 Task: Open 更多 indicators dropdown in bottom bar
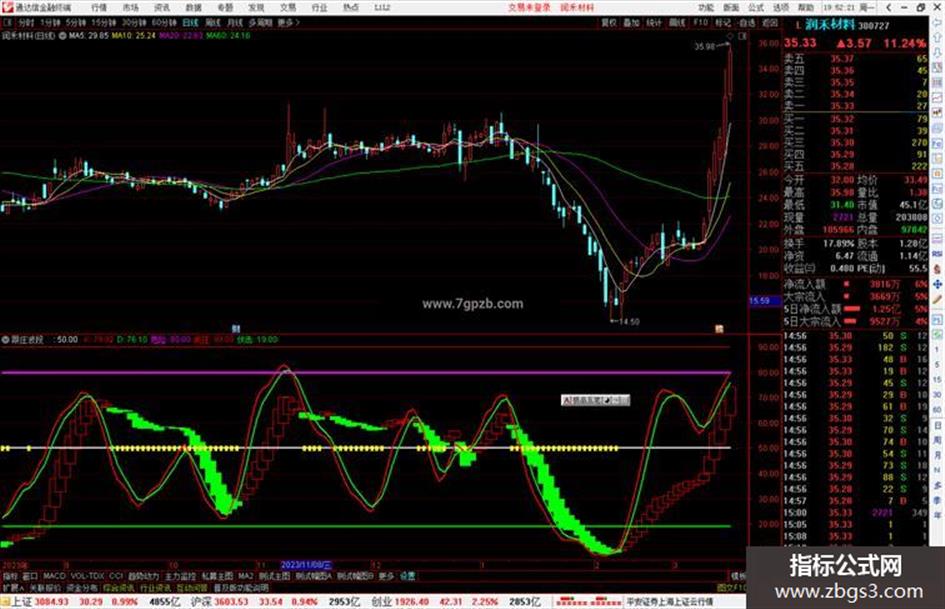pyautogui.click(x=386, y=576)
